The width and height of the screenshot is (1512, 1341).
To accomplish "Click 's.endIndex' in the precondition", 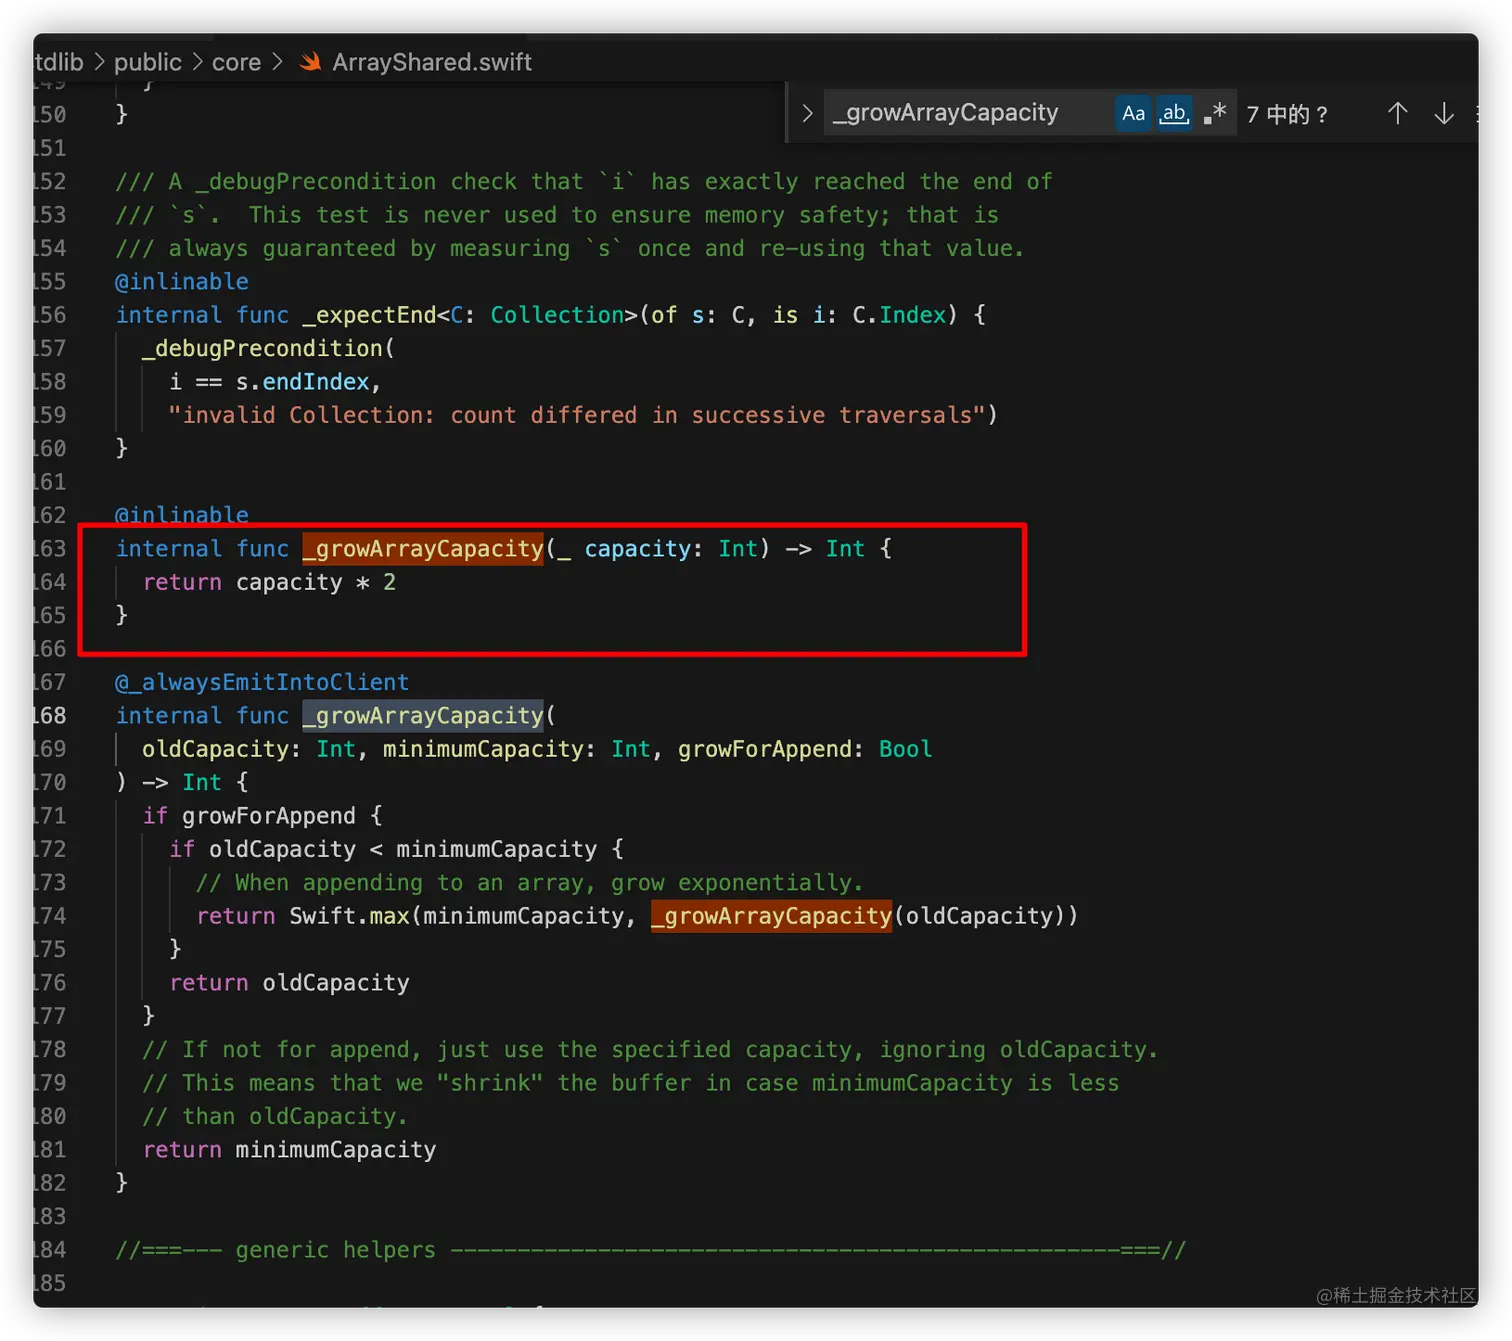I will click(x=302, y=382).
